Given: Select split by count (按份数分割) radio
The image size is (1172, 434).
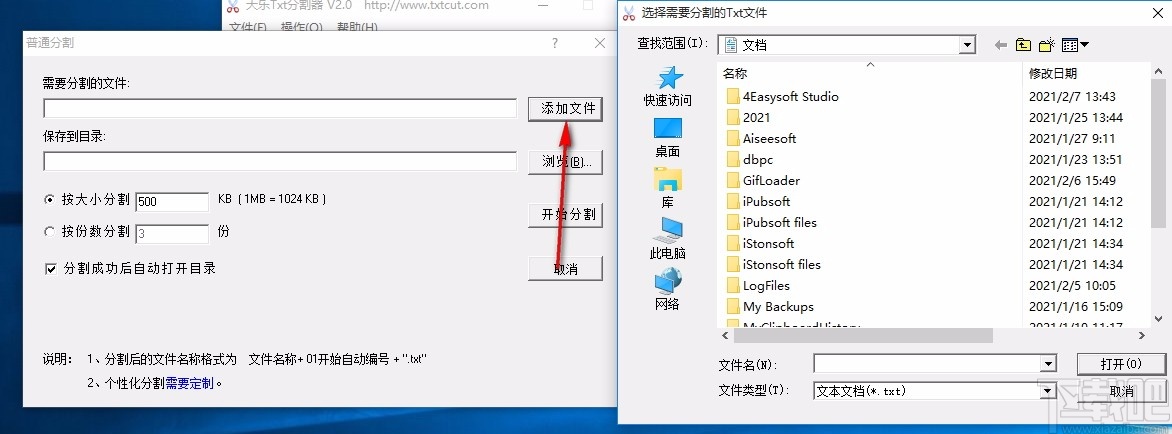Looking at the screenshot, I should [50, 232].
